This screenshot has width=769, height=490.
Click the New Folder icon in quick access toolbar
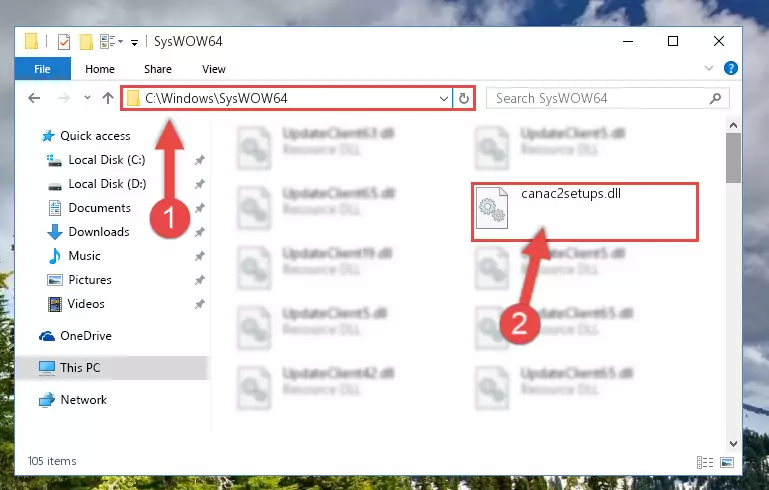pos(86,42)
